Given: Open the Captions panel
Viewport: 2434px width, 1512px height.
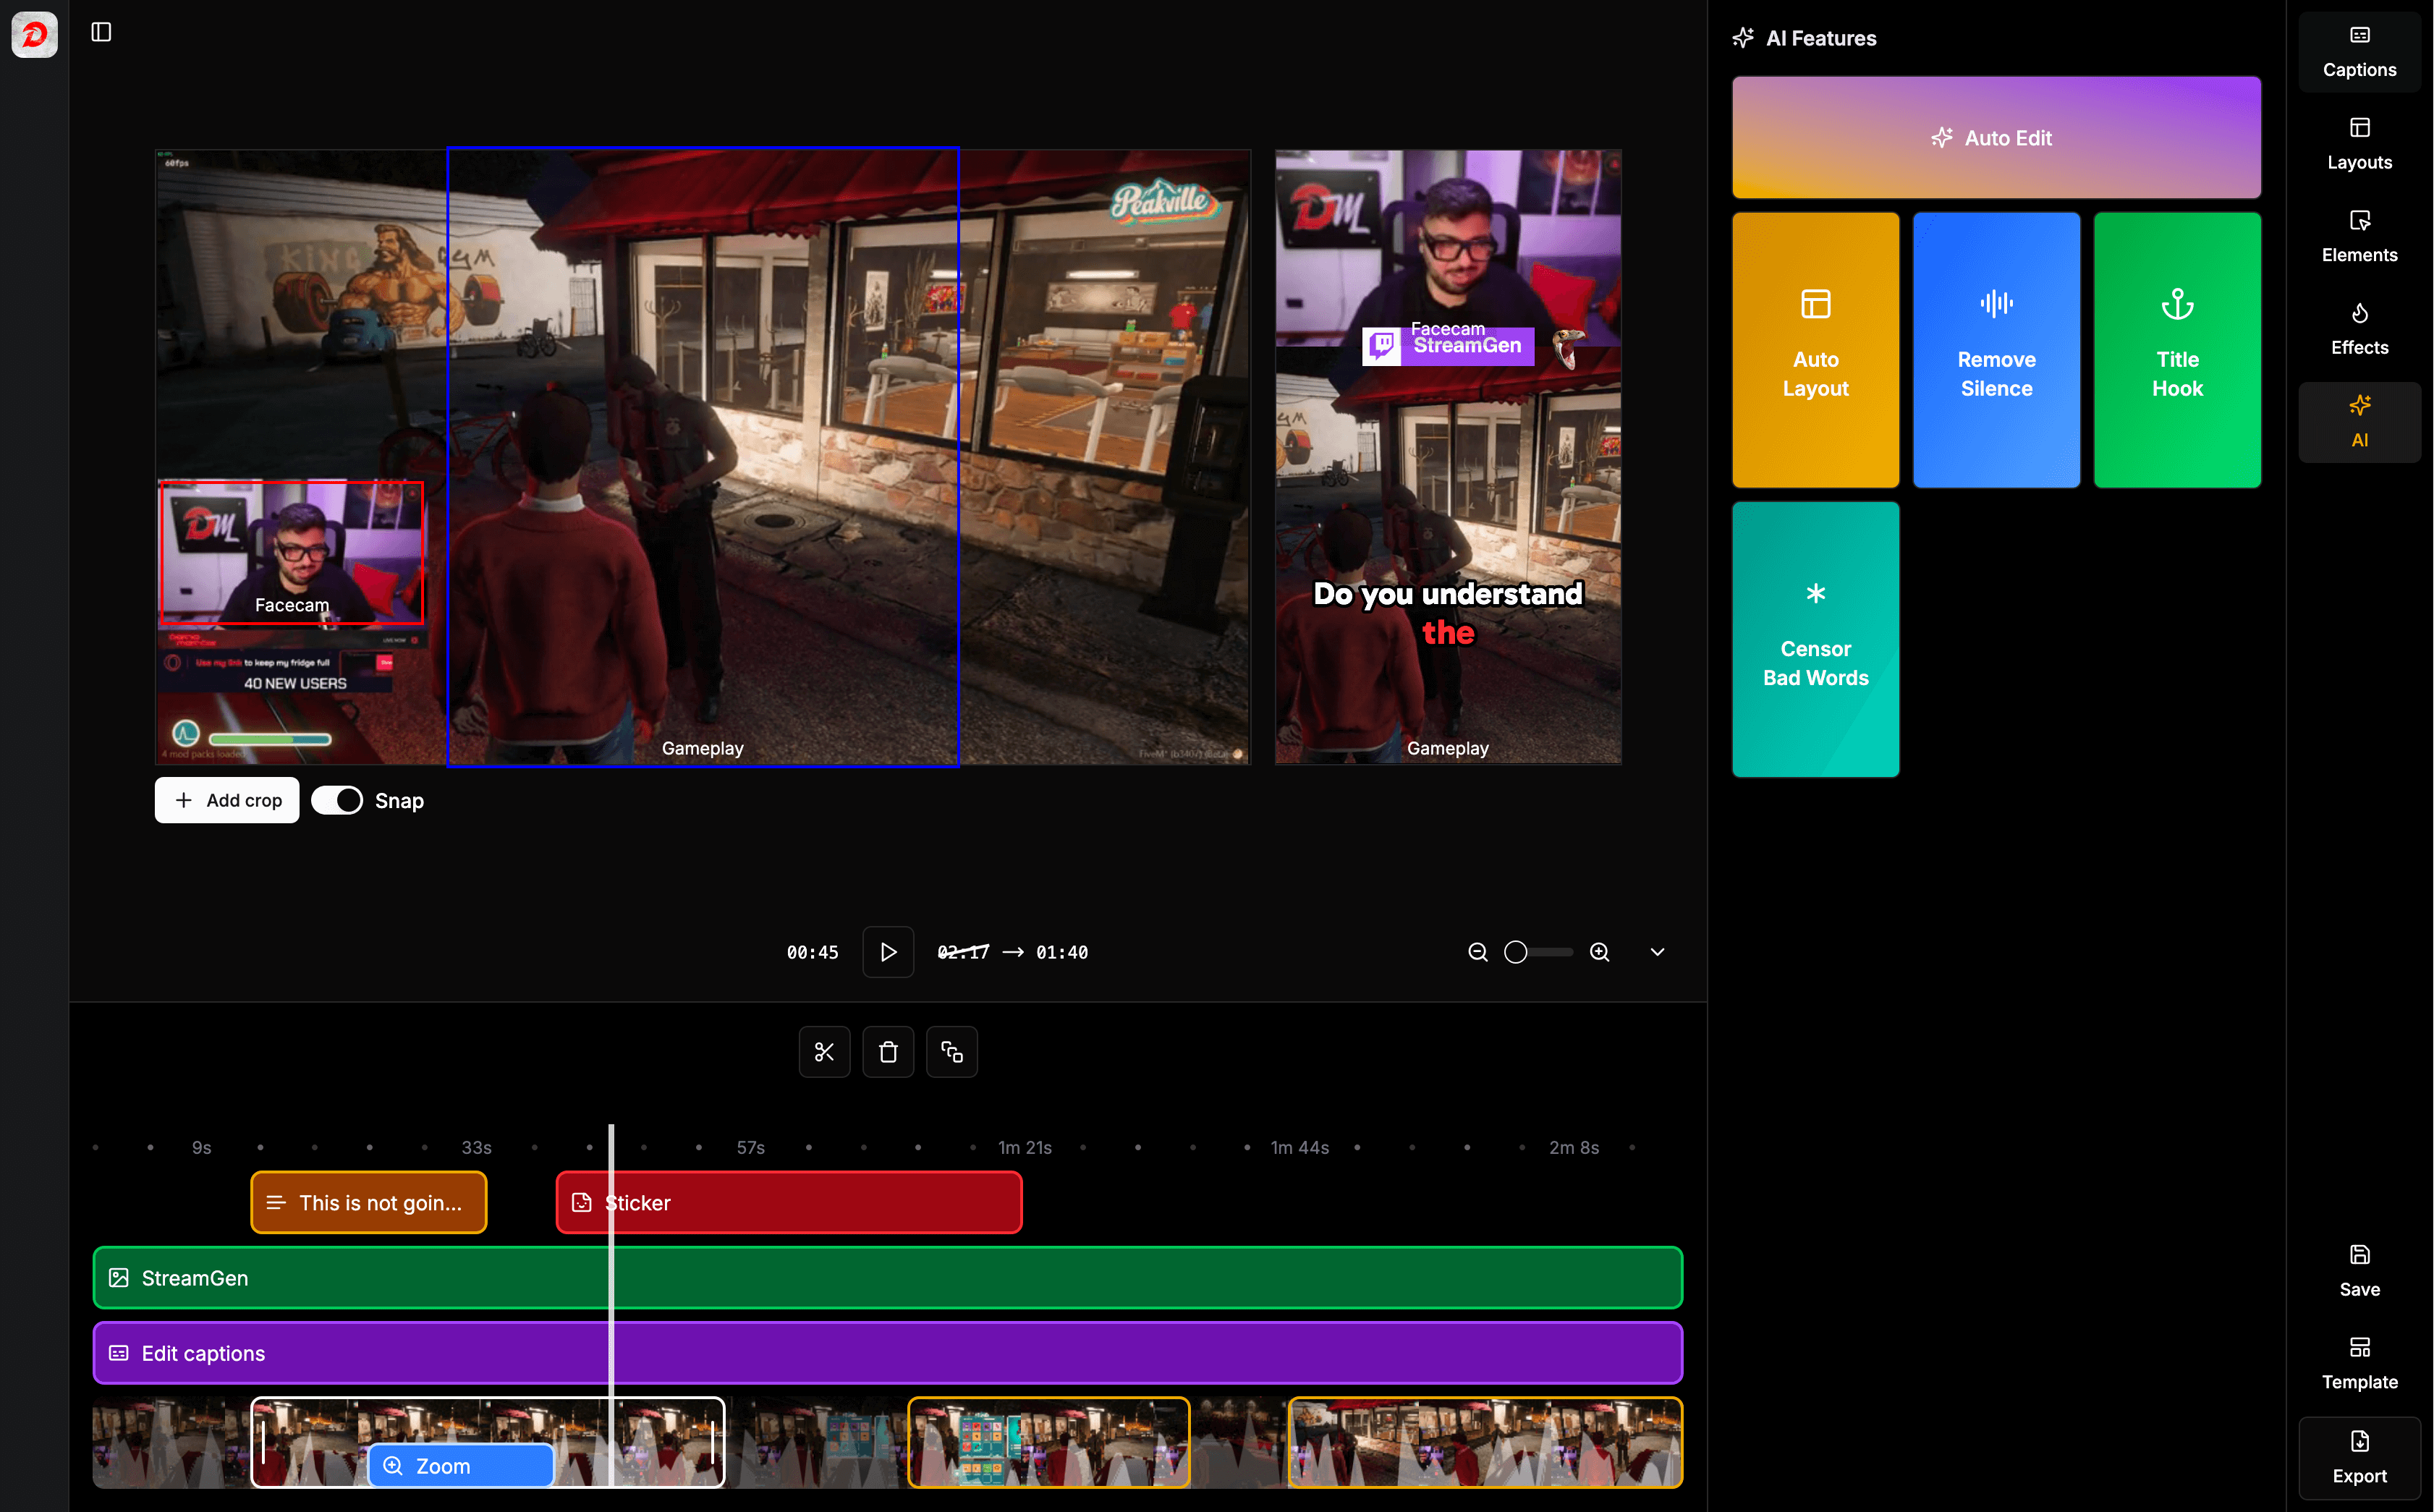Looking at the screenshot, I should pos(2359,50).
